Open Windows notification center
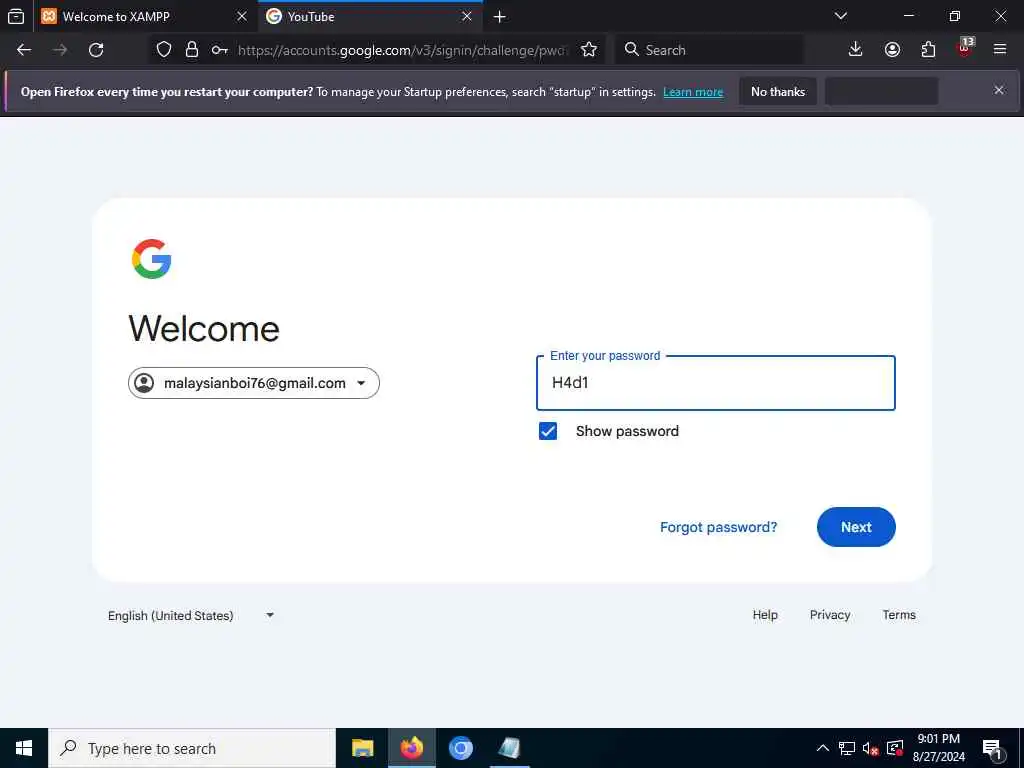 tap(992, 749)
